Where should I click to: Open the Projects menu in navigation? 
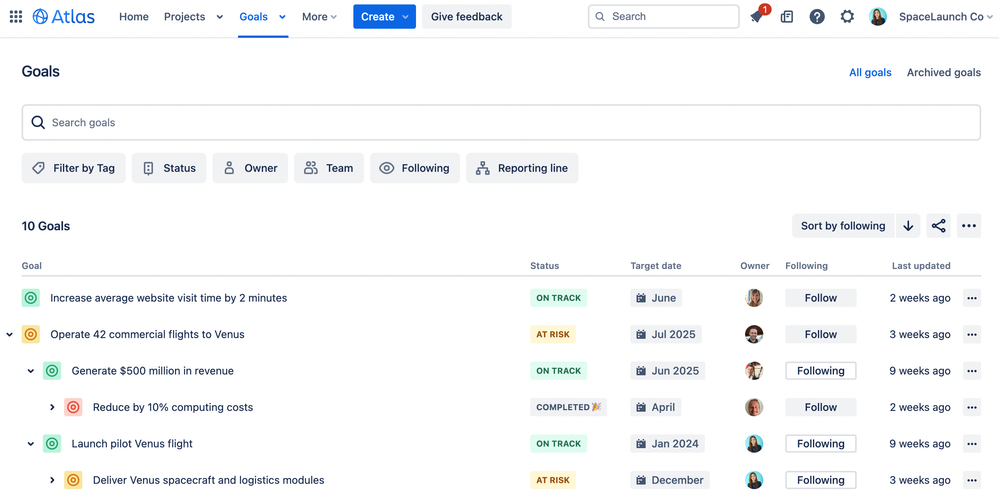[194, 17]
